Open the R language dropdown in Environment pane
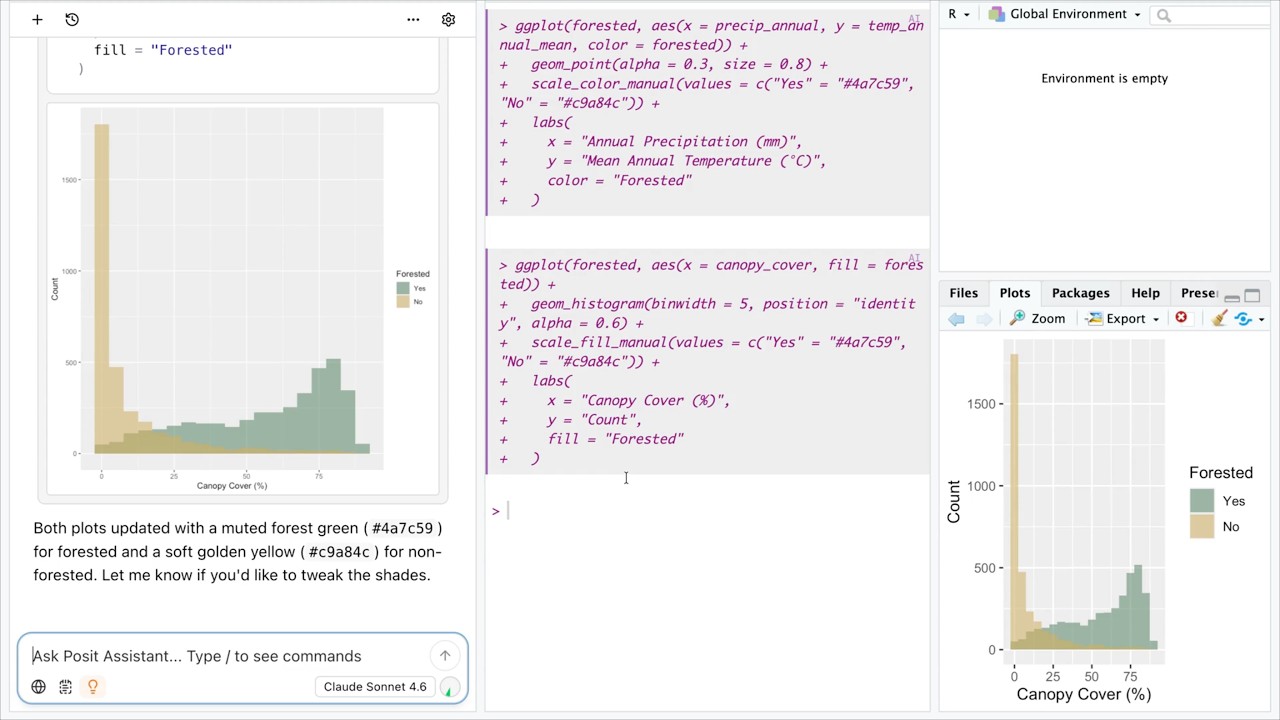Viewport: 1280px width, 720px height. [959, 14]
